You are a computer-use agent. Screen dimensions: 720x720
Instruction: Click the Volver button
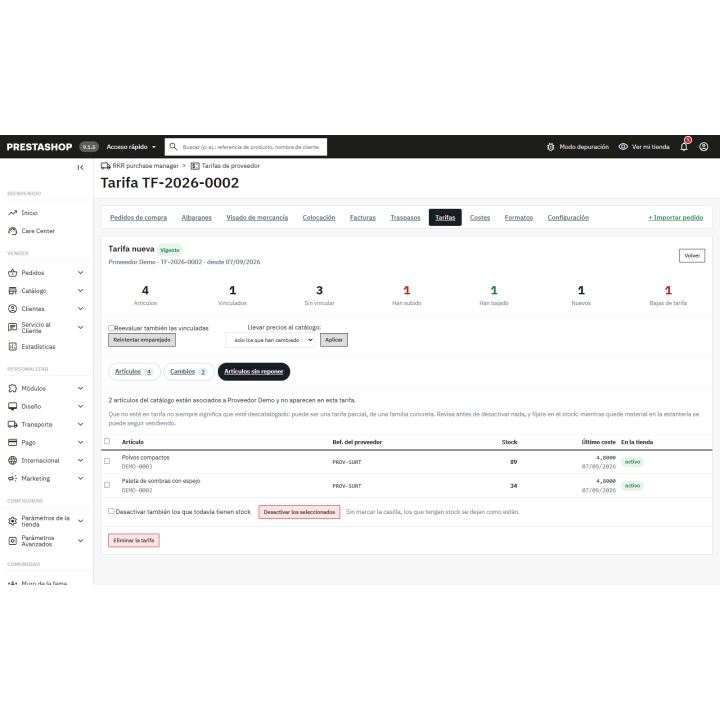(x=692, y=256)
